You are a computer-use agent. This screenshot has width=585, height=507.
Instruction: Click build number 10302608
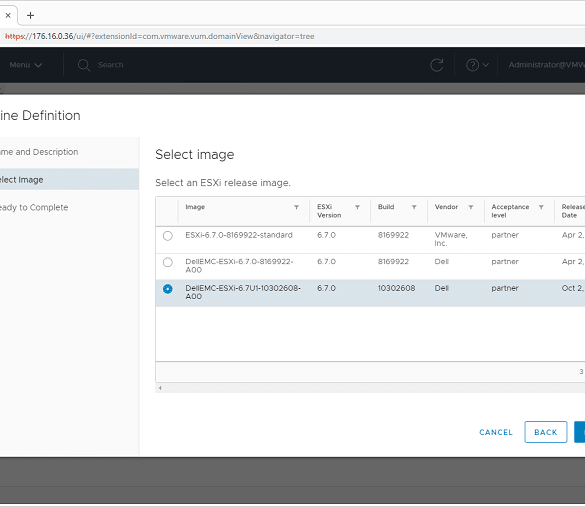tap(396, 288)
